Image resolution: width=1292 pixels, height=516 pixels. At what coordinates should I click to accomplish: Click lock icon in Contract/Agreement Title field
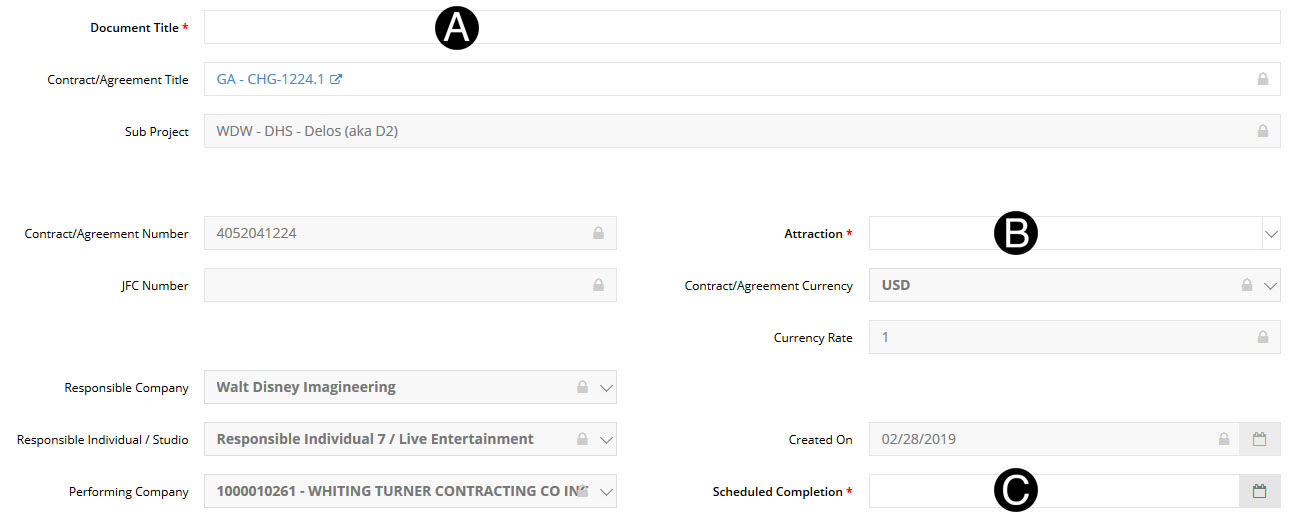pyautogui.click(x=1262, y=79)
